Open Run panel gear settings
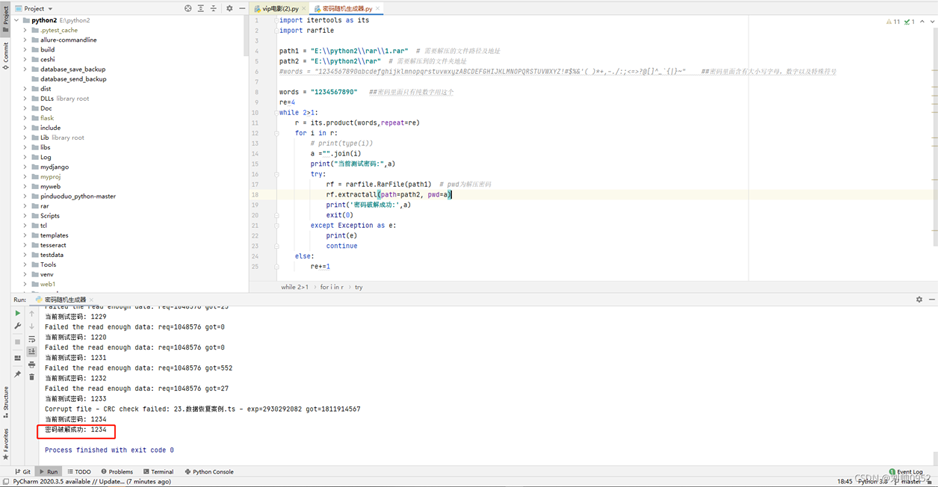Screen dimensions: 938x487 click(x=919, y=299)
